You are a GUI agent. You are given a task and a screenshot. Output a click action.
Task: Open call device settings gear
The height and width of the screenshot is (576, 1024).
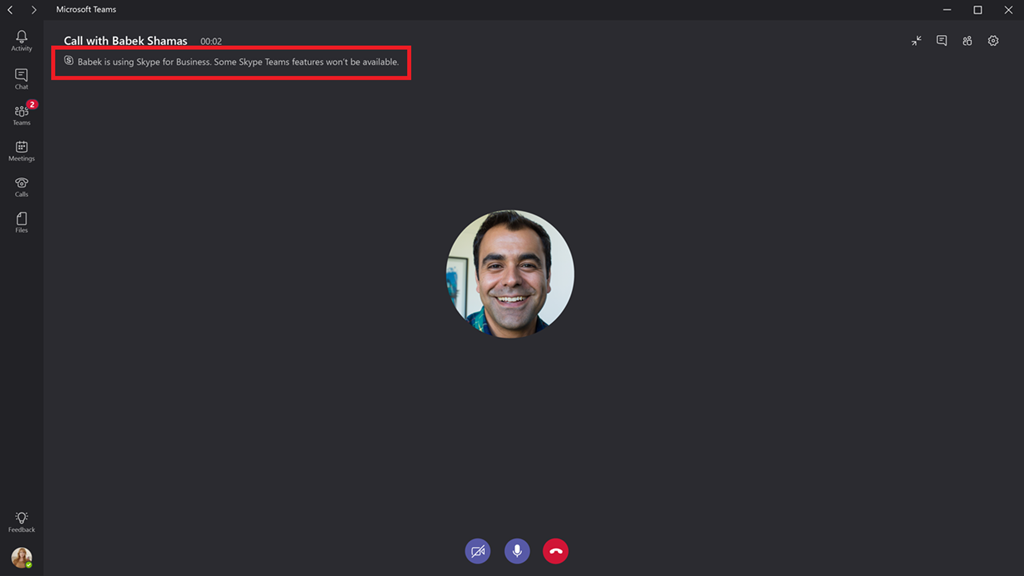pos(993,40)
